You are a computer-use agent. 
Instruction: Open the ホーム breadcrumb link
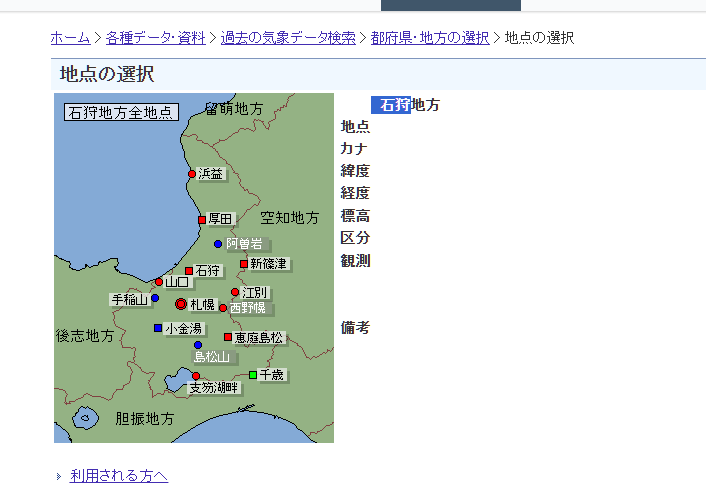click(x=71, y=38)
